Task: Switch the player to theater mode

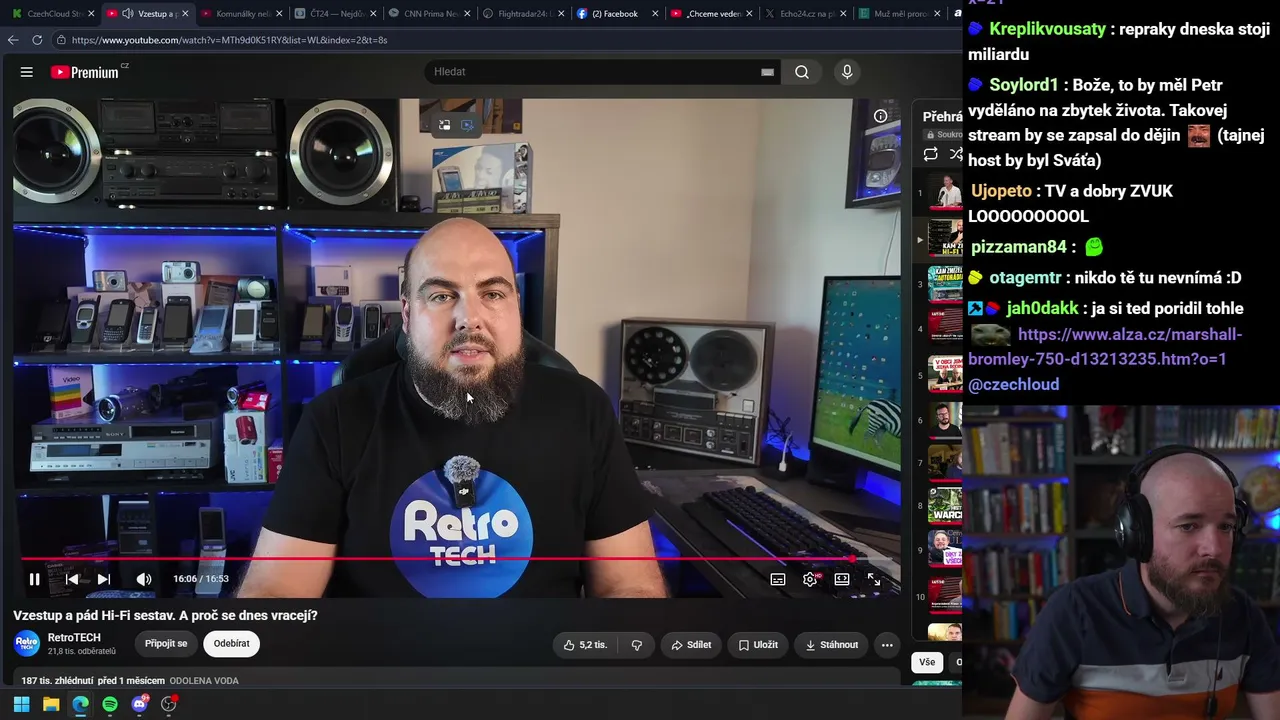Action: (x=842, y=579)
